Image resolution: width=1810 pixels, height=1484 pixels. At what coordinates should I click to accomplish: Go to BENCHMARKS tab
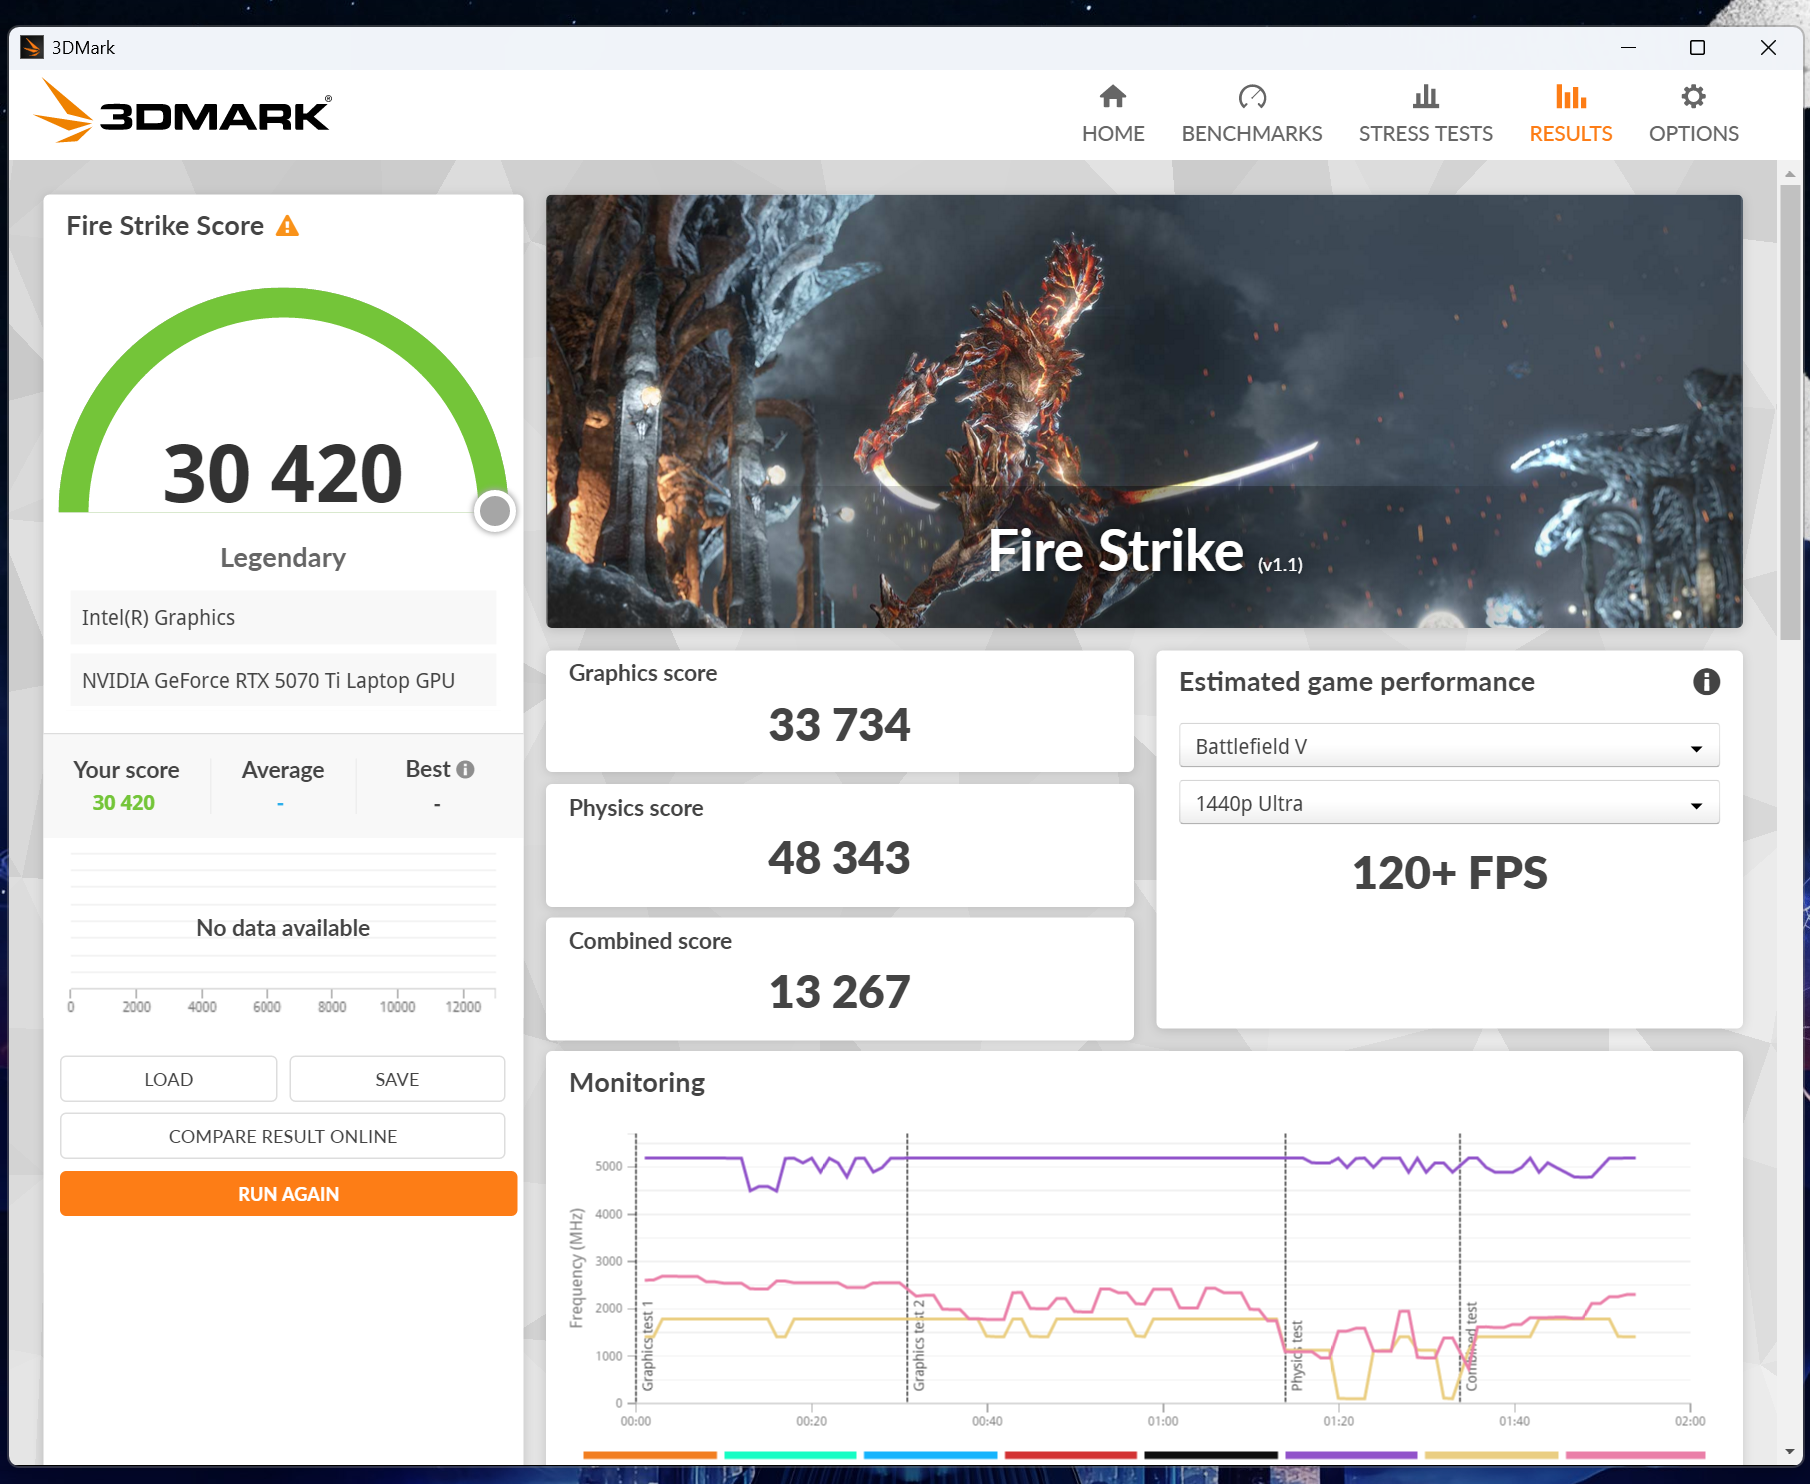point(1252,112)
